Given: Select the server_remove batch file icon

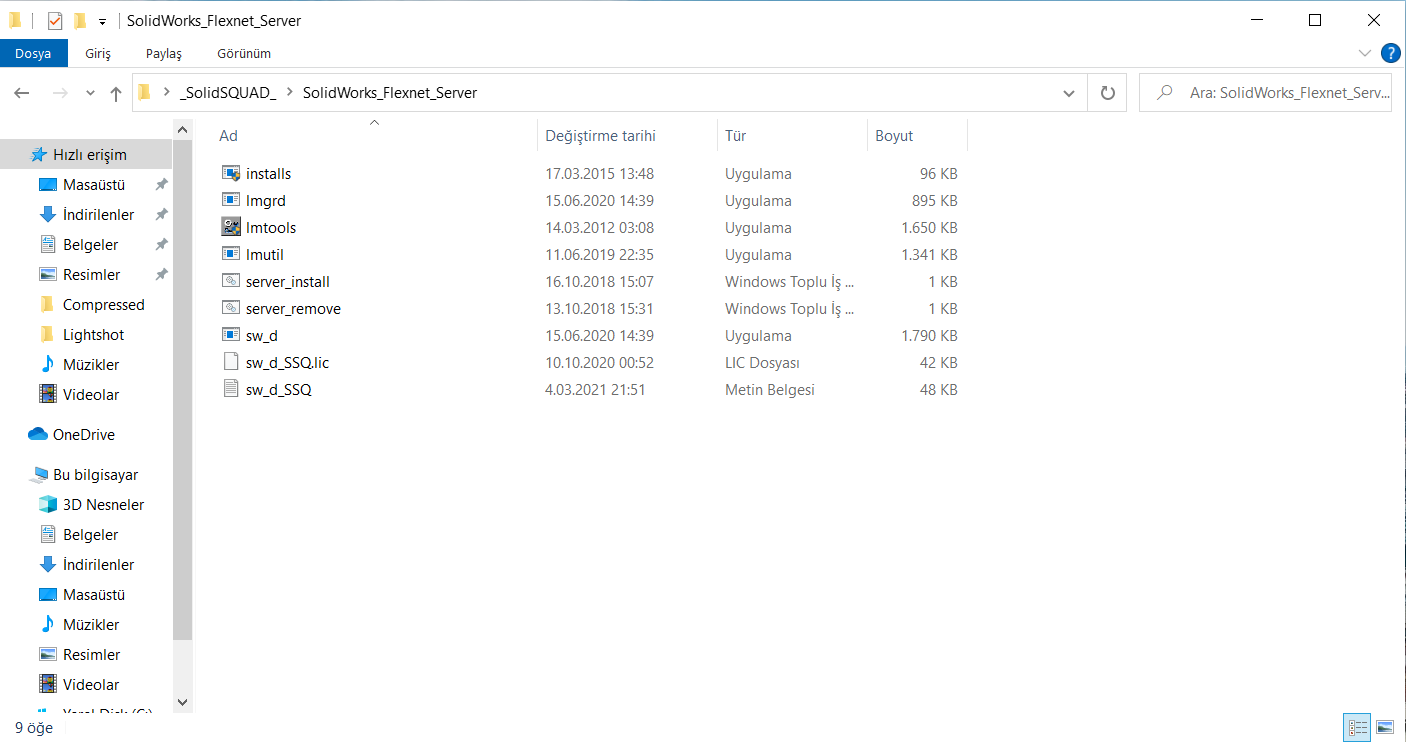Looking at the screenshot, I should pos(231,309).
